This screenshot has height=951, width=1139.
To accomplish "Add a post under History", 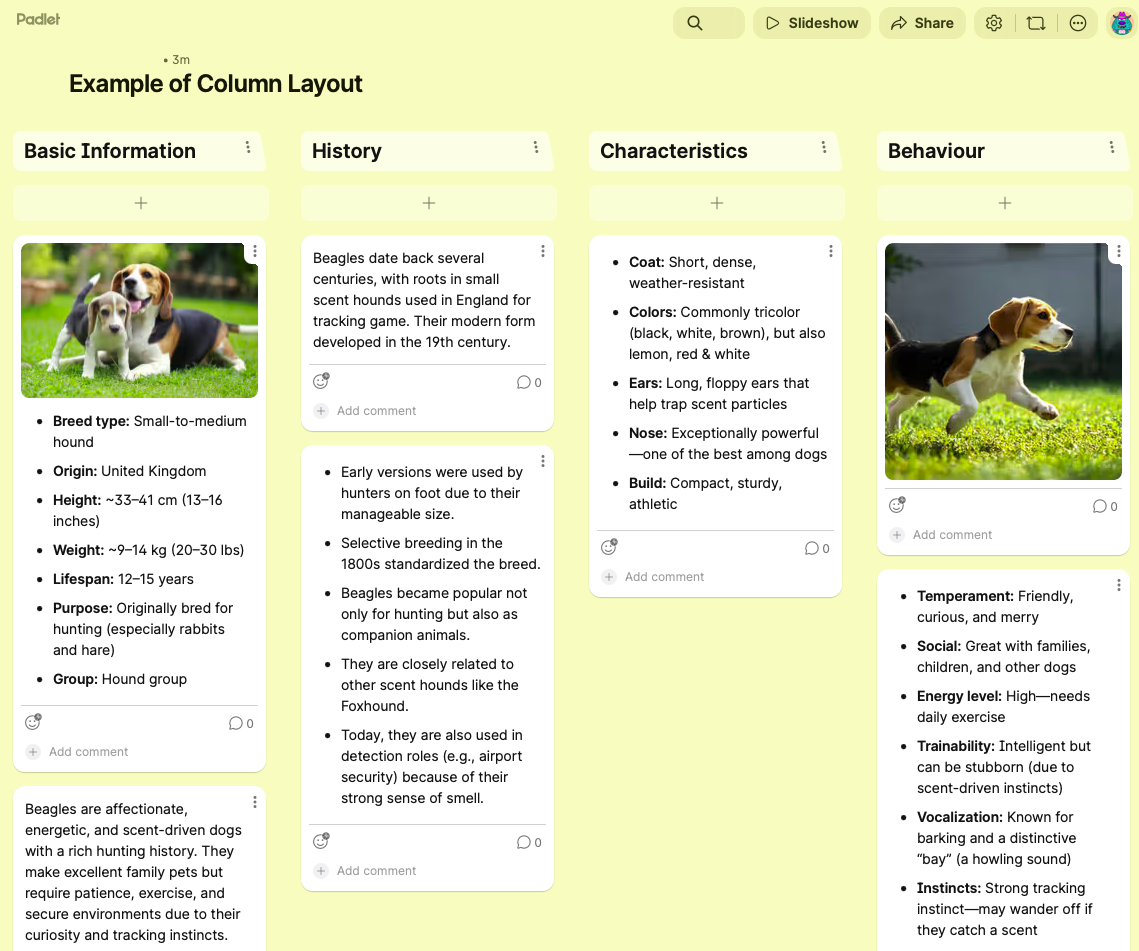I will [x=429, y=203].
